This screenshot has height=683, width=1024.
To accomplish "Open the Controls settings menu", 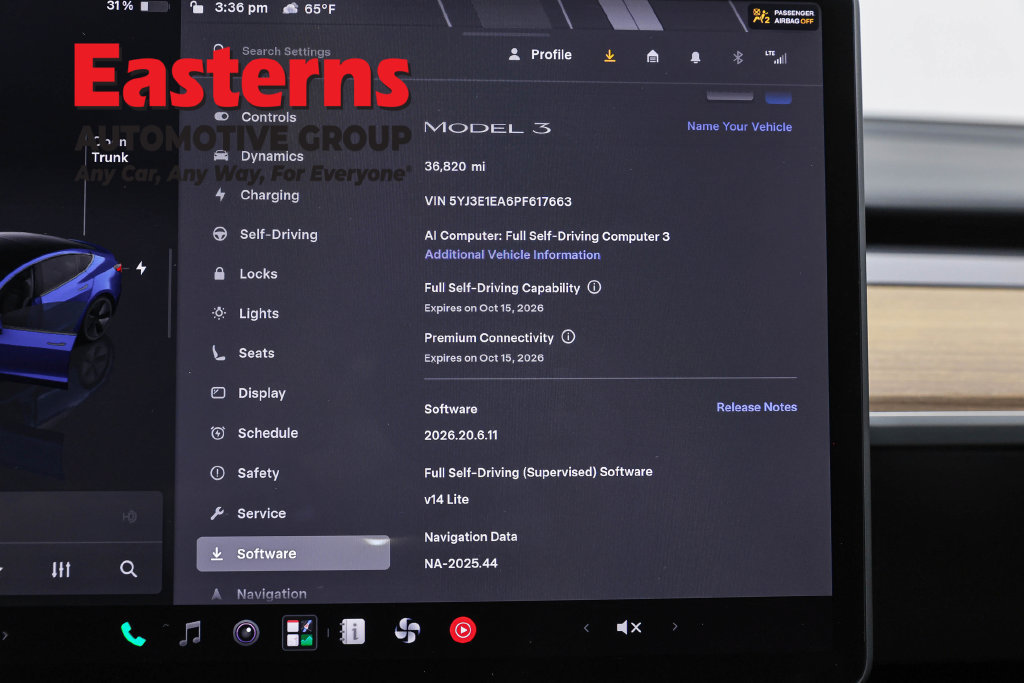I will (255, 117).
